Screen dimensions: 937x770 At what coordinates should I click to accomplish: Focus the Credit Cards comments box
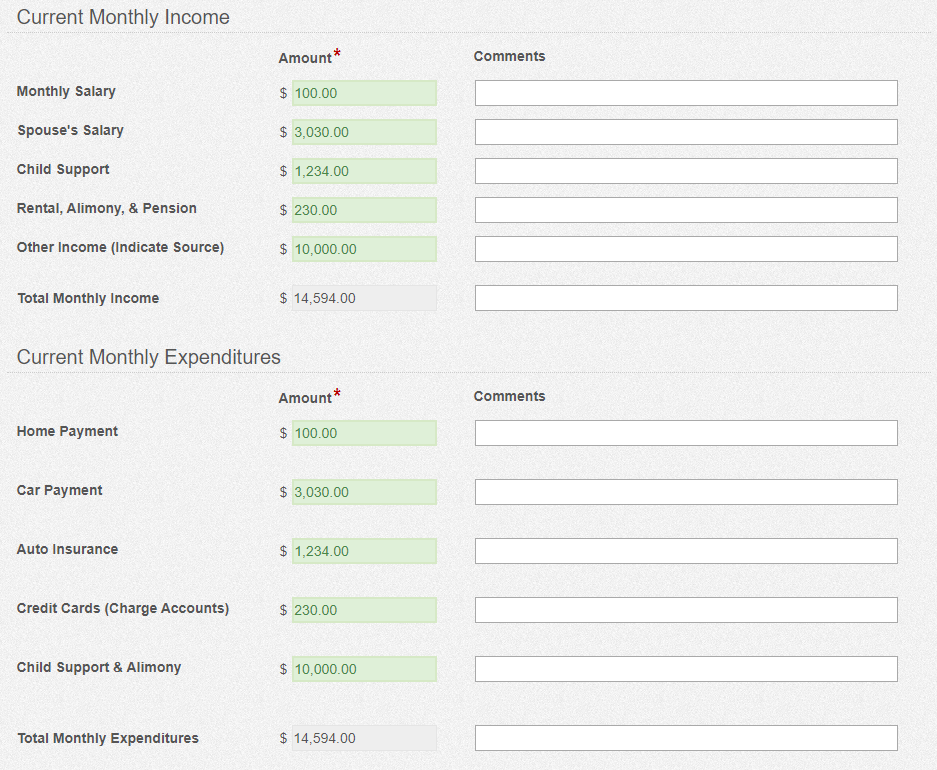pos(686,610)
